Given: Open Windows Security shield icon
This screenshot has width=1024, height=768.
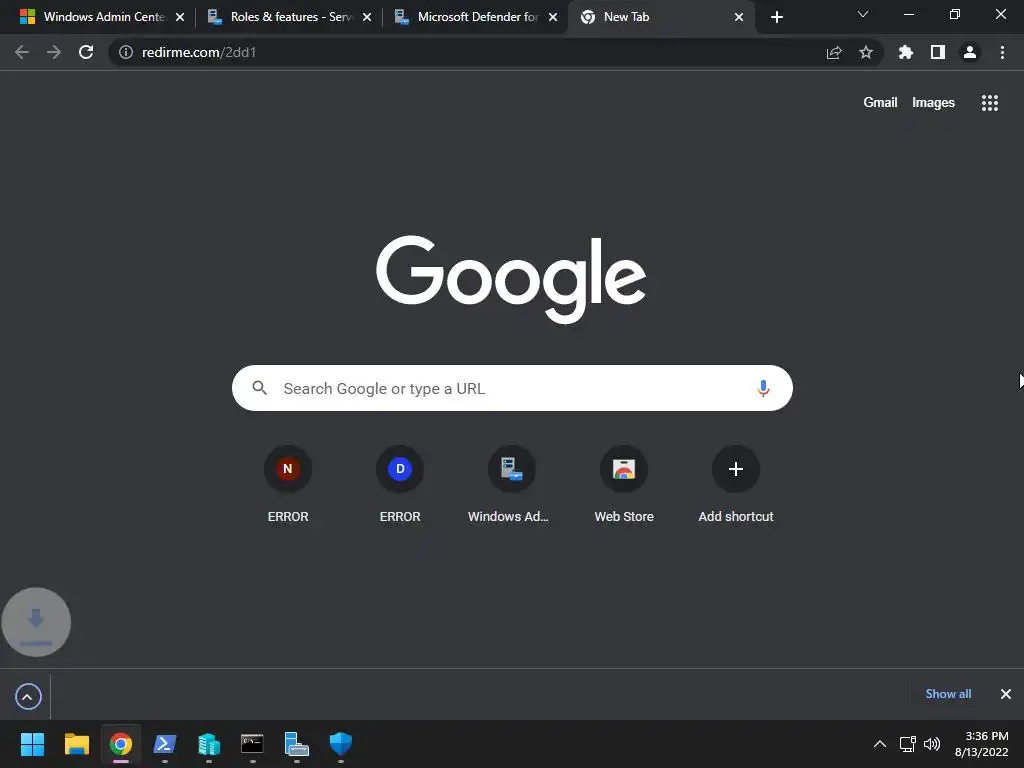Looking at the screenshot, I should (x=340, y=744).
